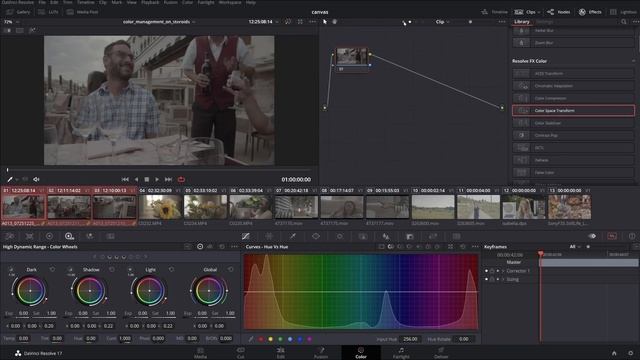Select the hand pan tool in node editor
The image size is (640, 360).
click(334, 22)
